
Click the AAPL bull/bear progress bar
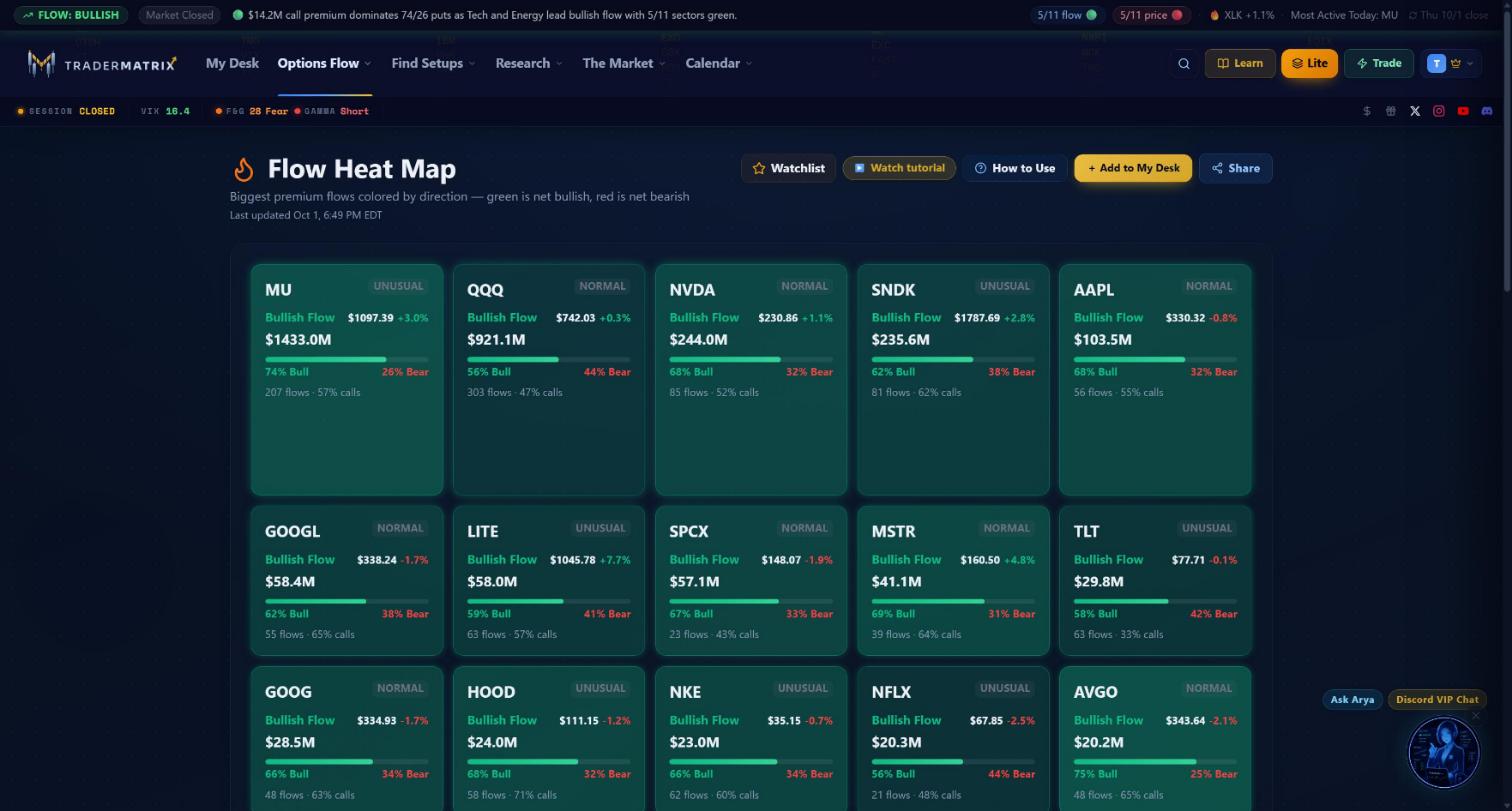pos(1155,359)
